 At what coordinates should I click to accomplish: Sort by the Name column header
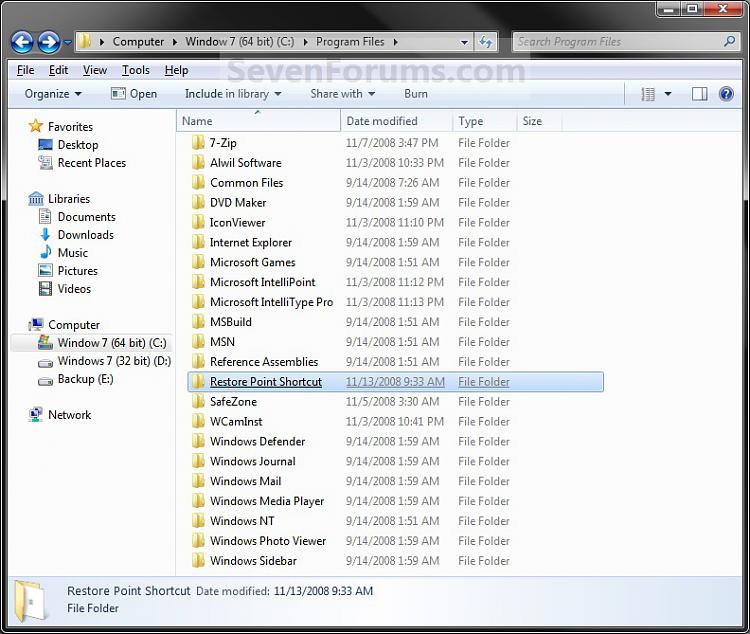[258, 121]
